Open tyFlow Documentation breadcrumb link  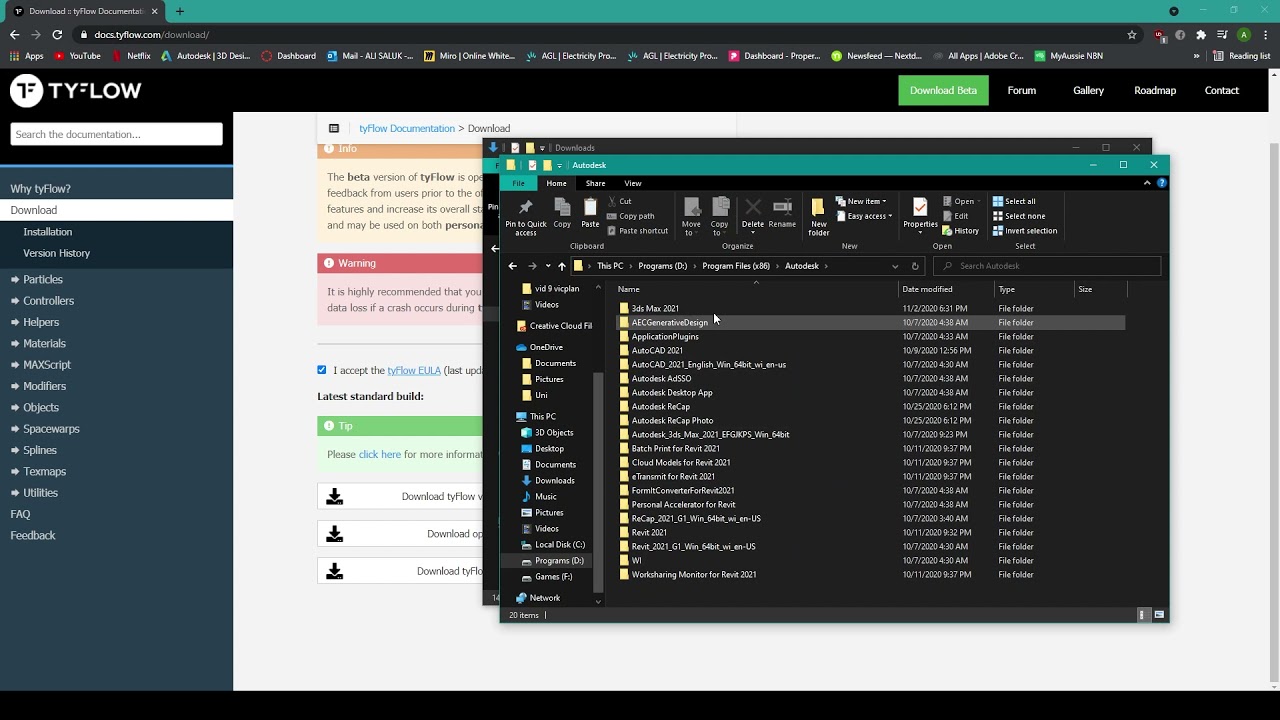pos(407,128)
